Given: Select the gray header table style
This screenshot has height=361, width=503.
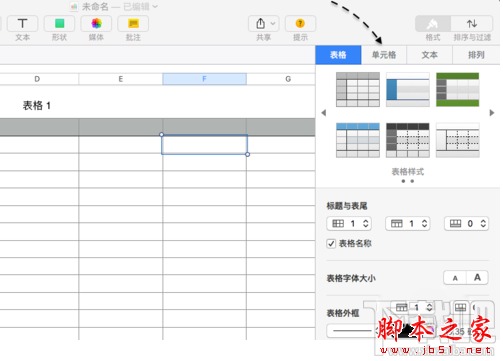Looking at the screenshot, I should 358,89.
